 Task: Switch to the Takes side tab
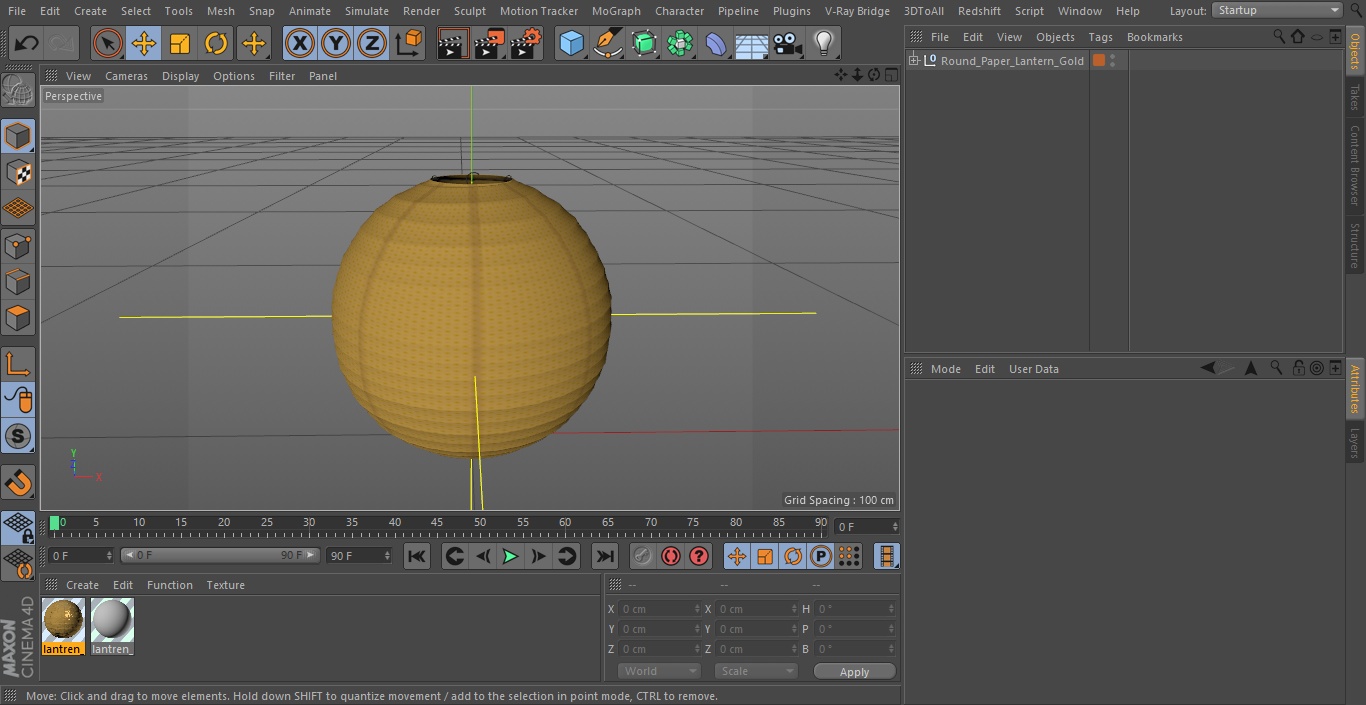(1355, 97)
